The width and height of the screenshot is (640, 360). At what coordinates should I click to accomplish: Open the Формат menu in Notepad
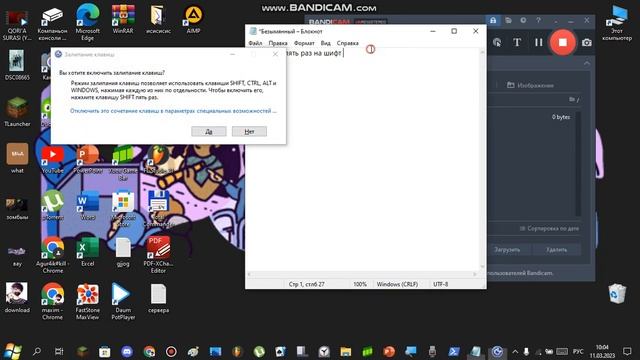tap(304, 43)
